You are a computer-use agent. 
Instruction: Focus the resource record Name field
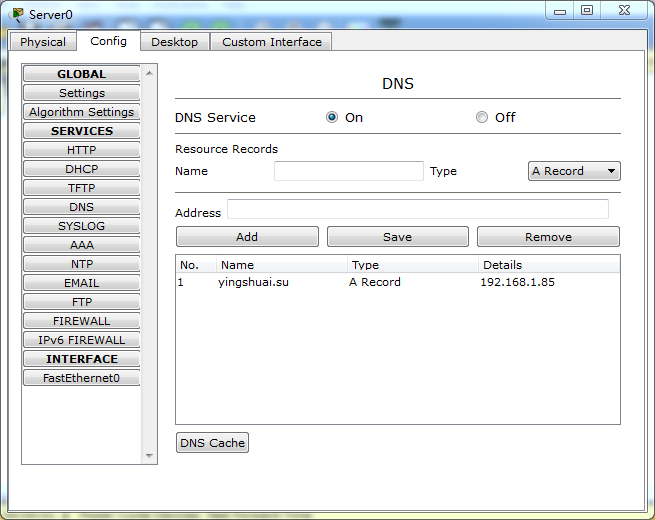pos(349,171)
